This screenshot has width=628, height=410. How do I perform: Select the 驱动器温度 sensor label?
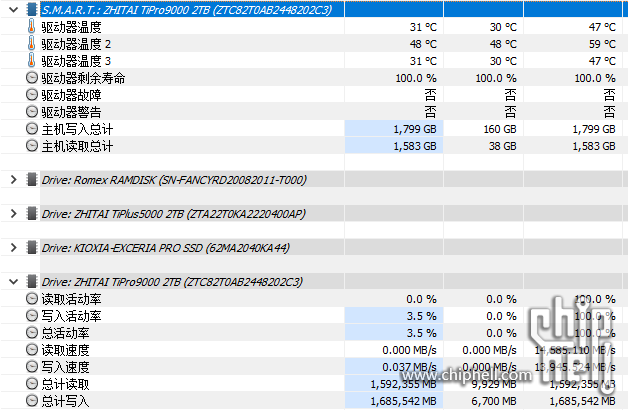click(x=71, y=27)
